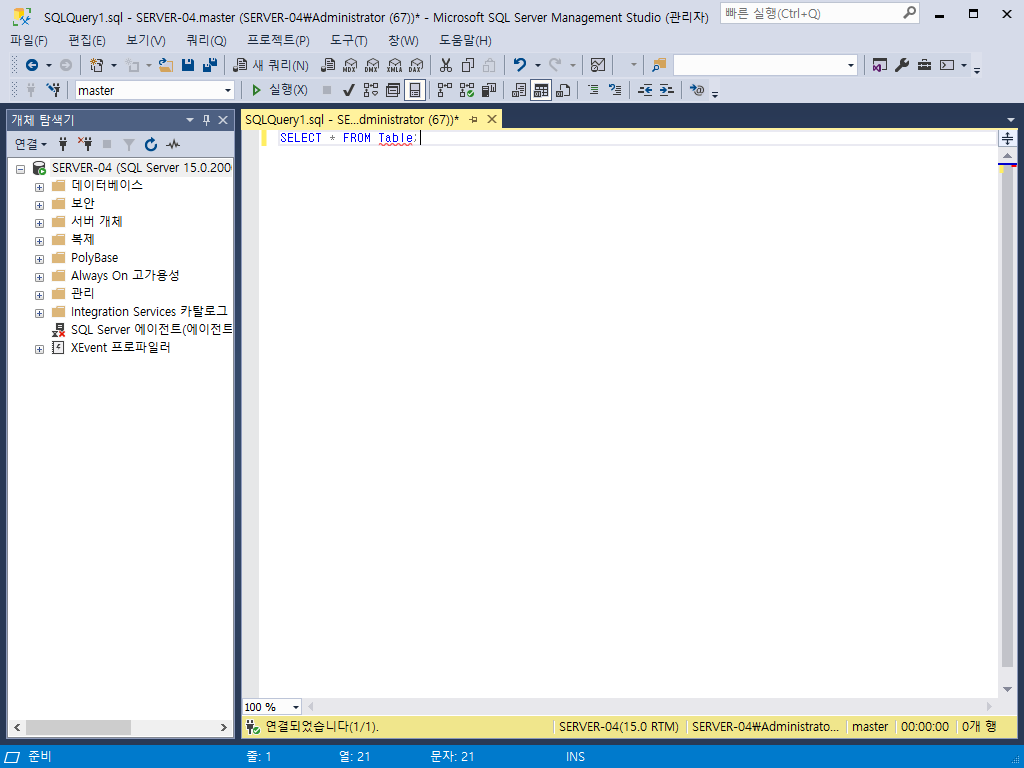Expand the 보안 folder node
This screenshot has height=768, width=1024.
coord(39,205)
